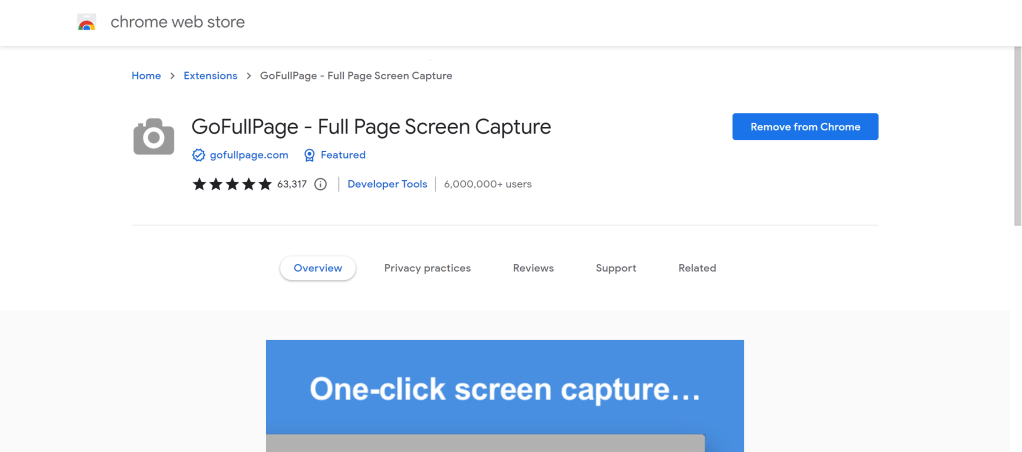Open the Developer Tools category link
This screenshot has width=1022, height=452.
[x=387, y=184]
